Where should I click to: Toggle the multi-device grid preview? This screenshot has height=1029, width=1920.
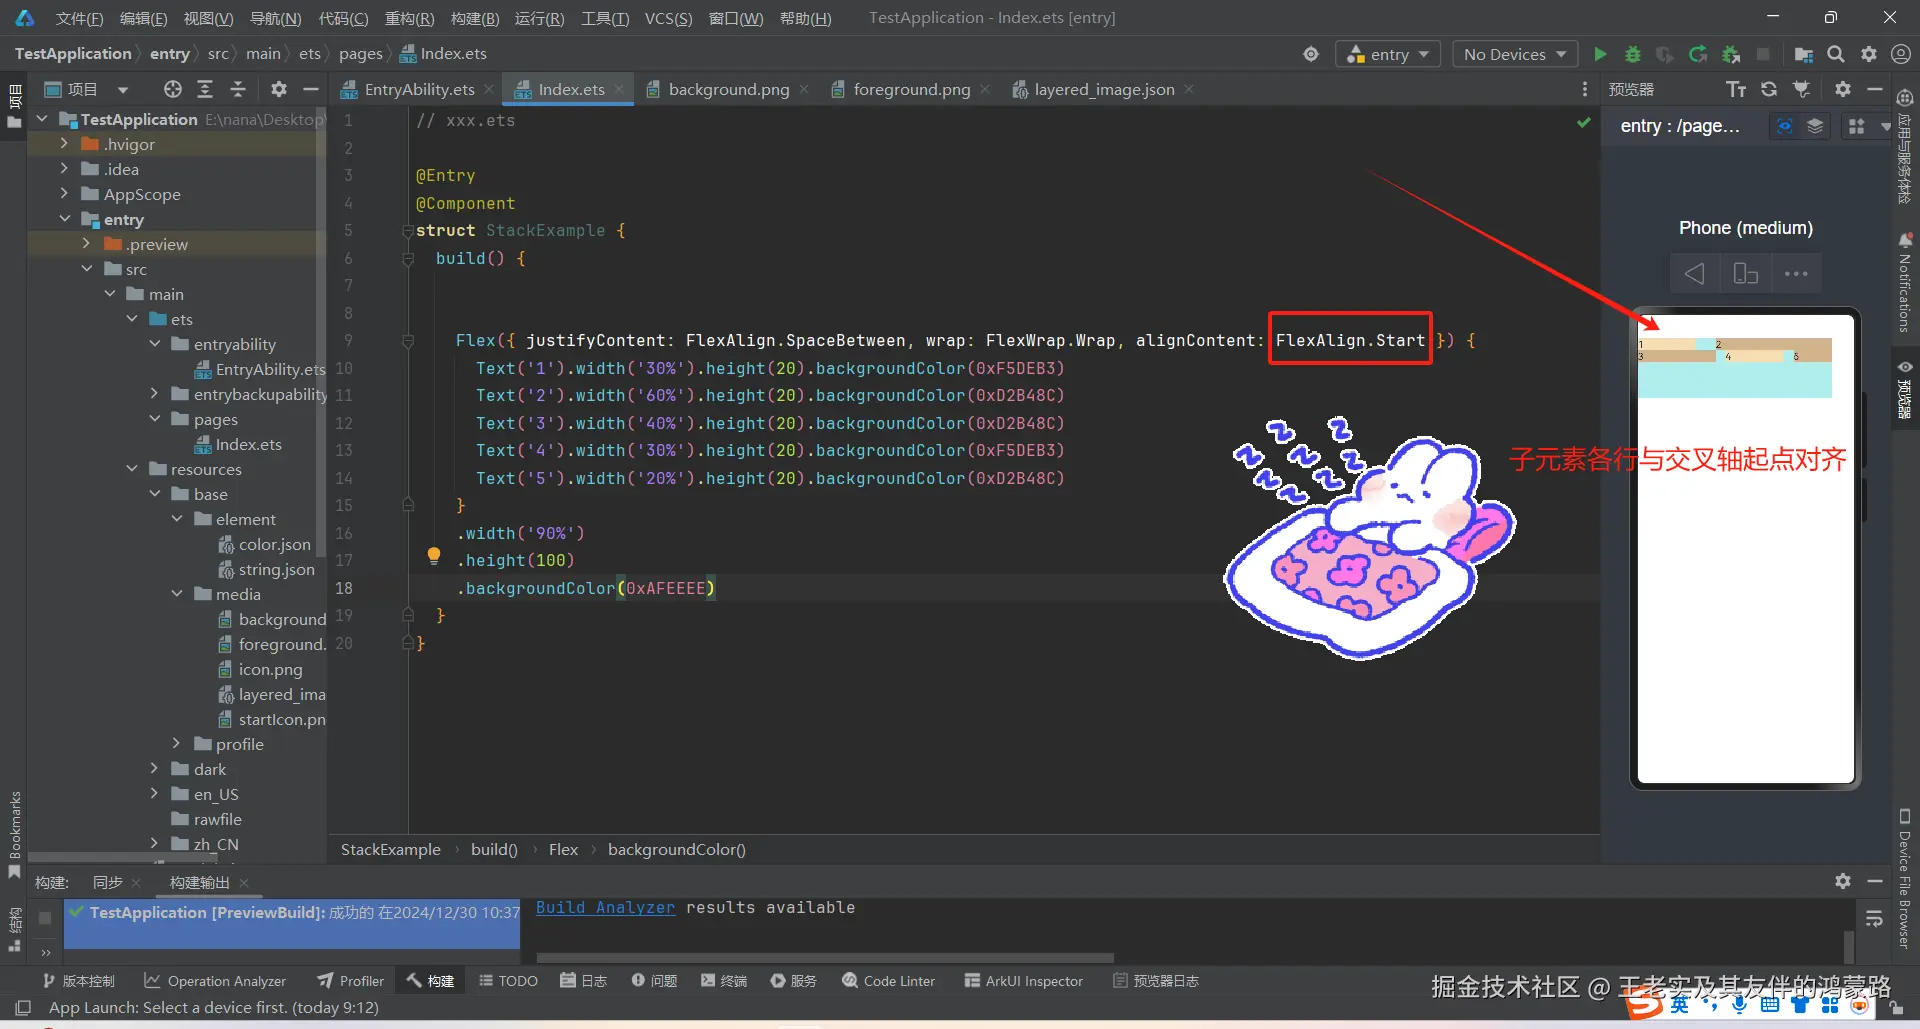1856,126
